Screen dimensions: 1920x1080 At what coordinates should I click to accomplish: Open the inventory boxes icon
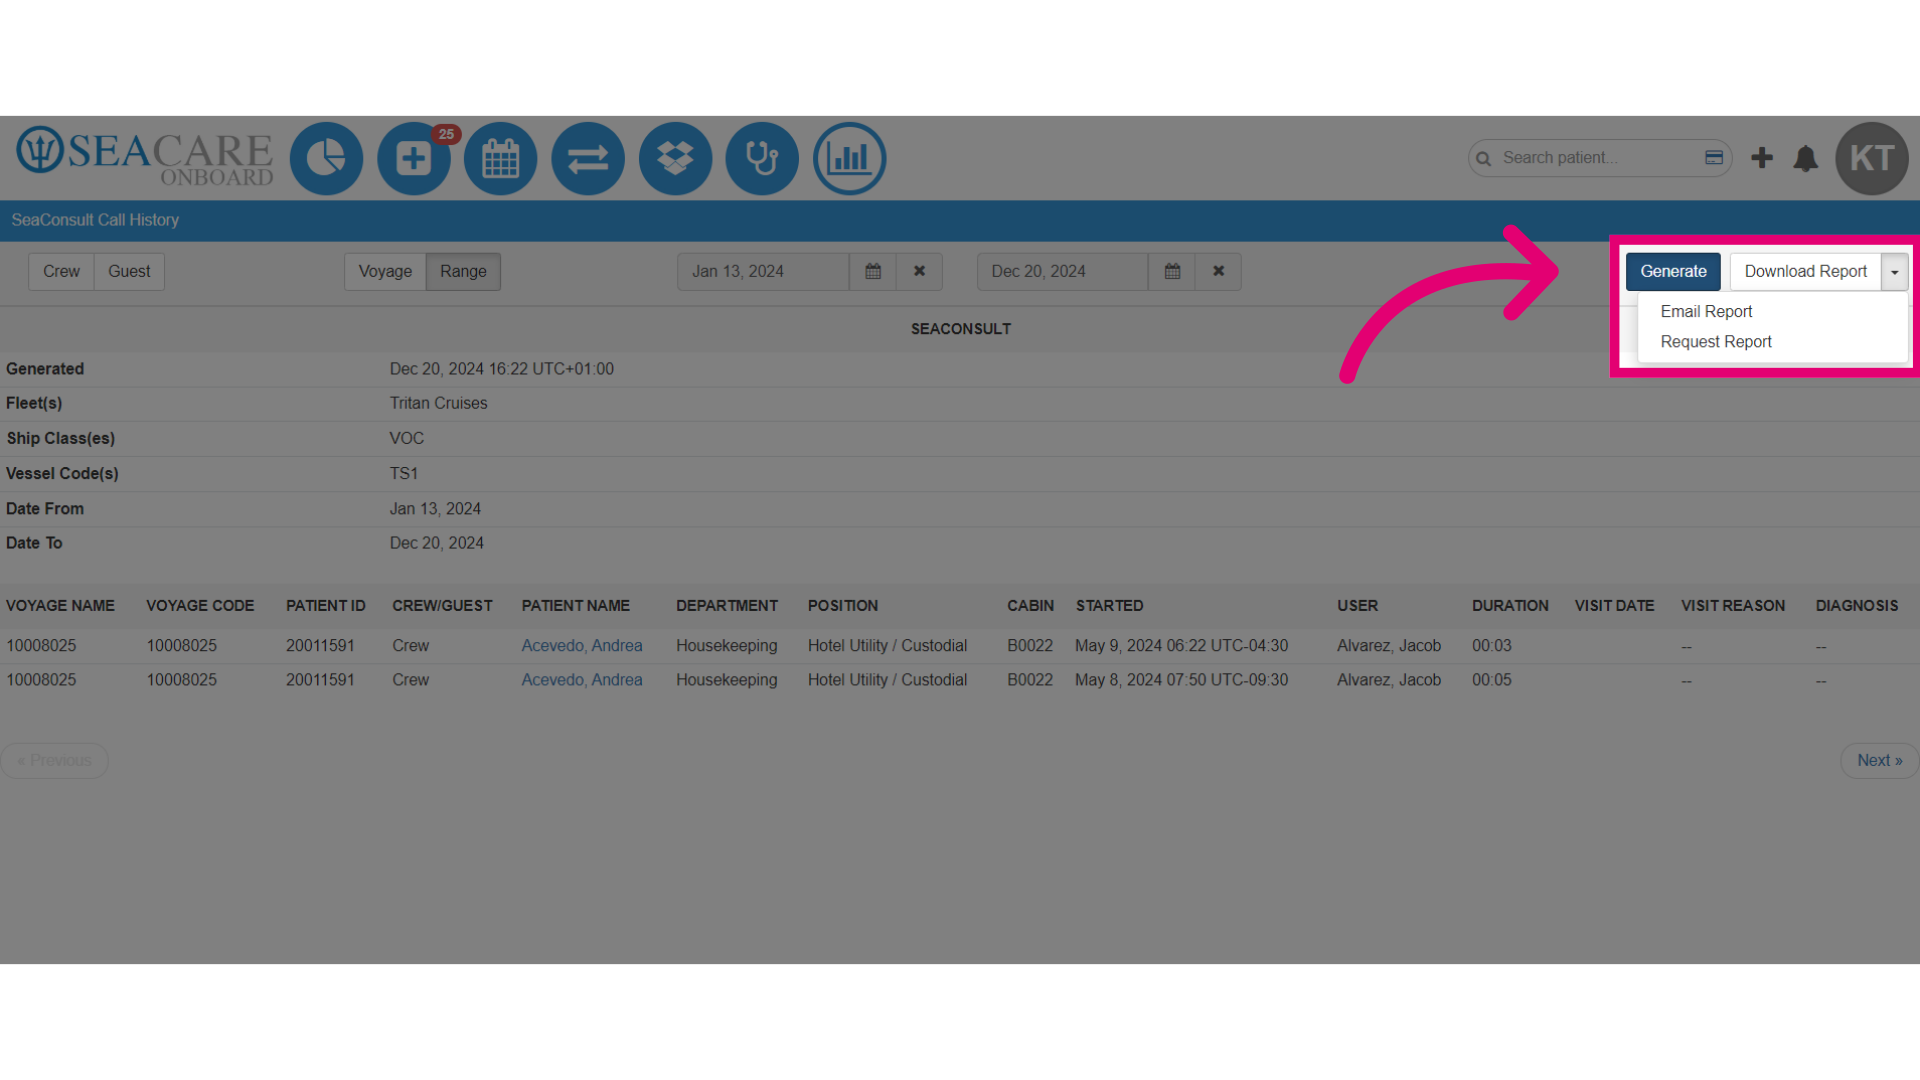[x=675, y=158]
